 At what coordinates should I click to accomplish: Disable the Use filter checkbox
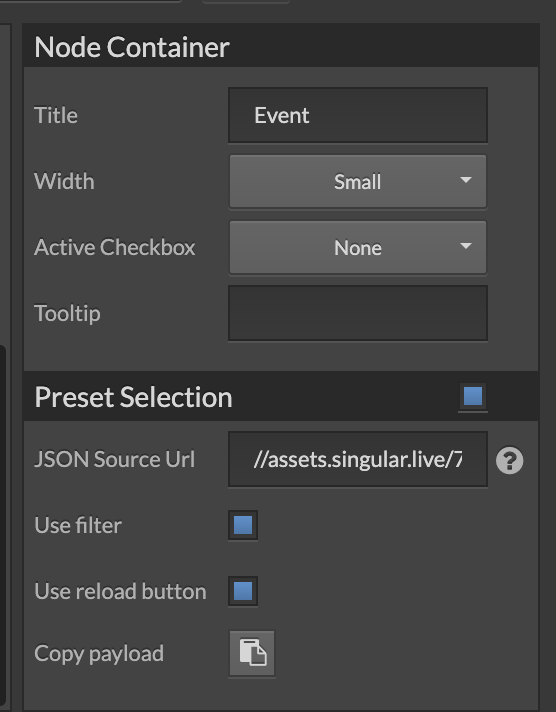[243, 525]
